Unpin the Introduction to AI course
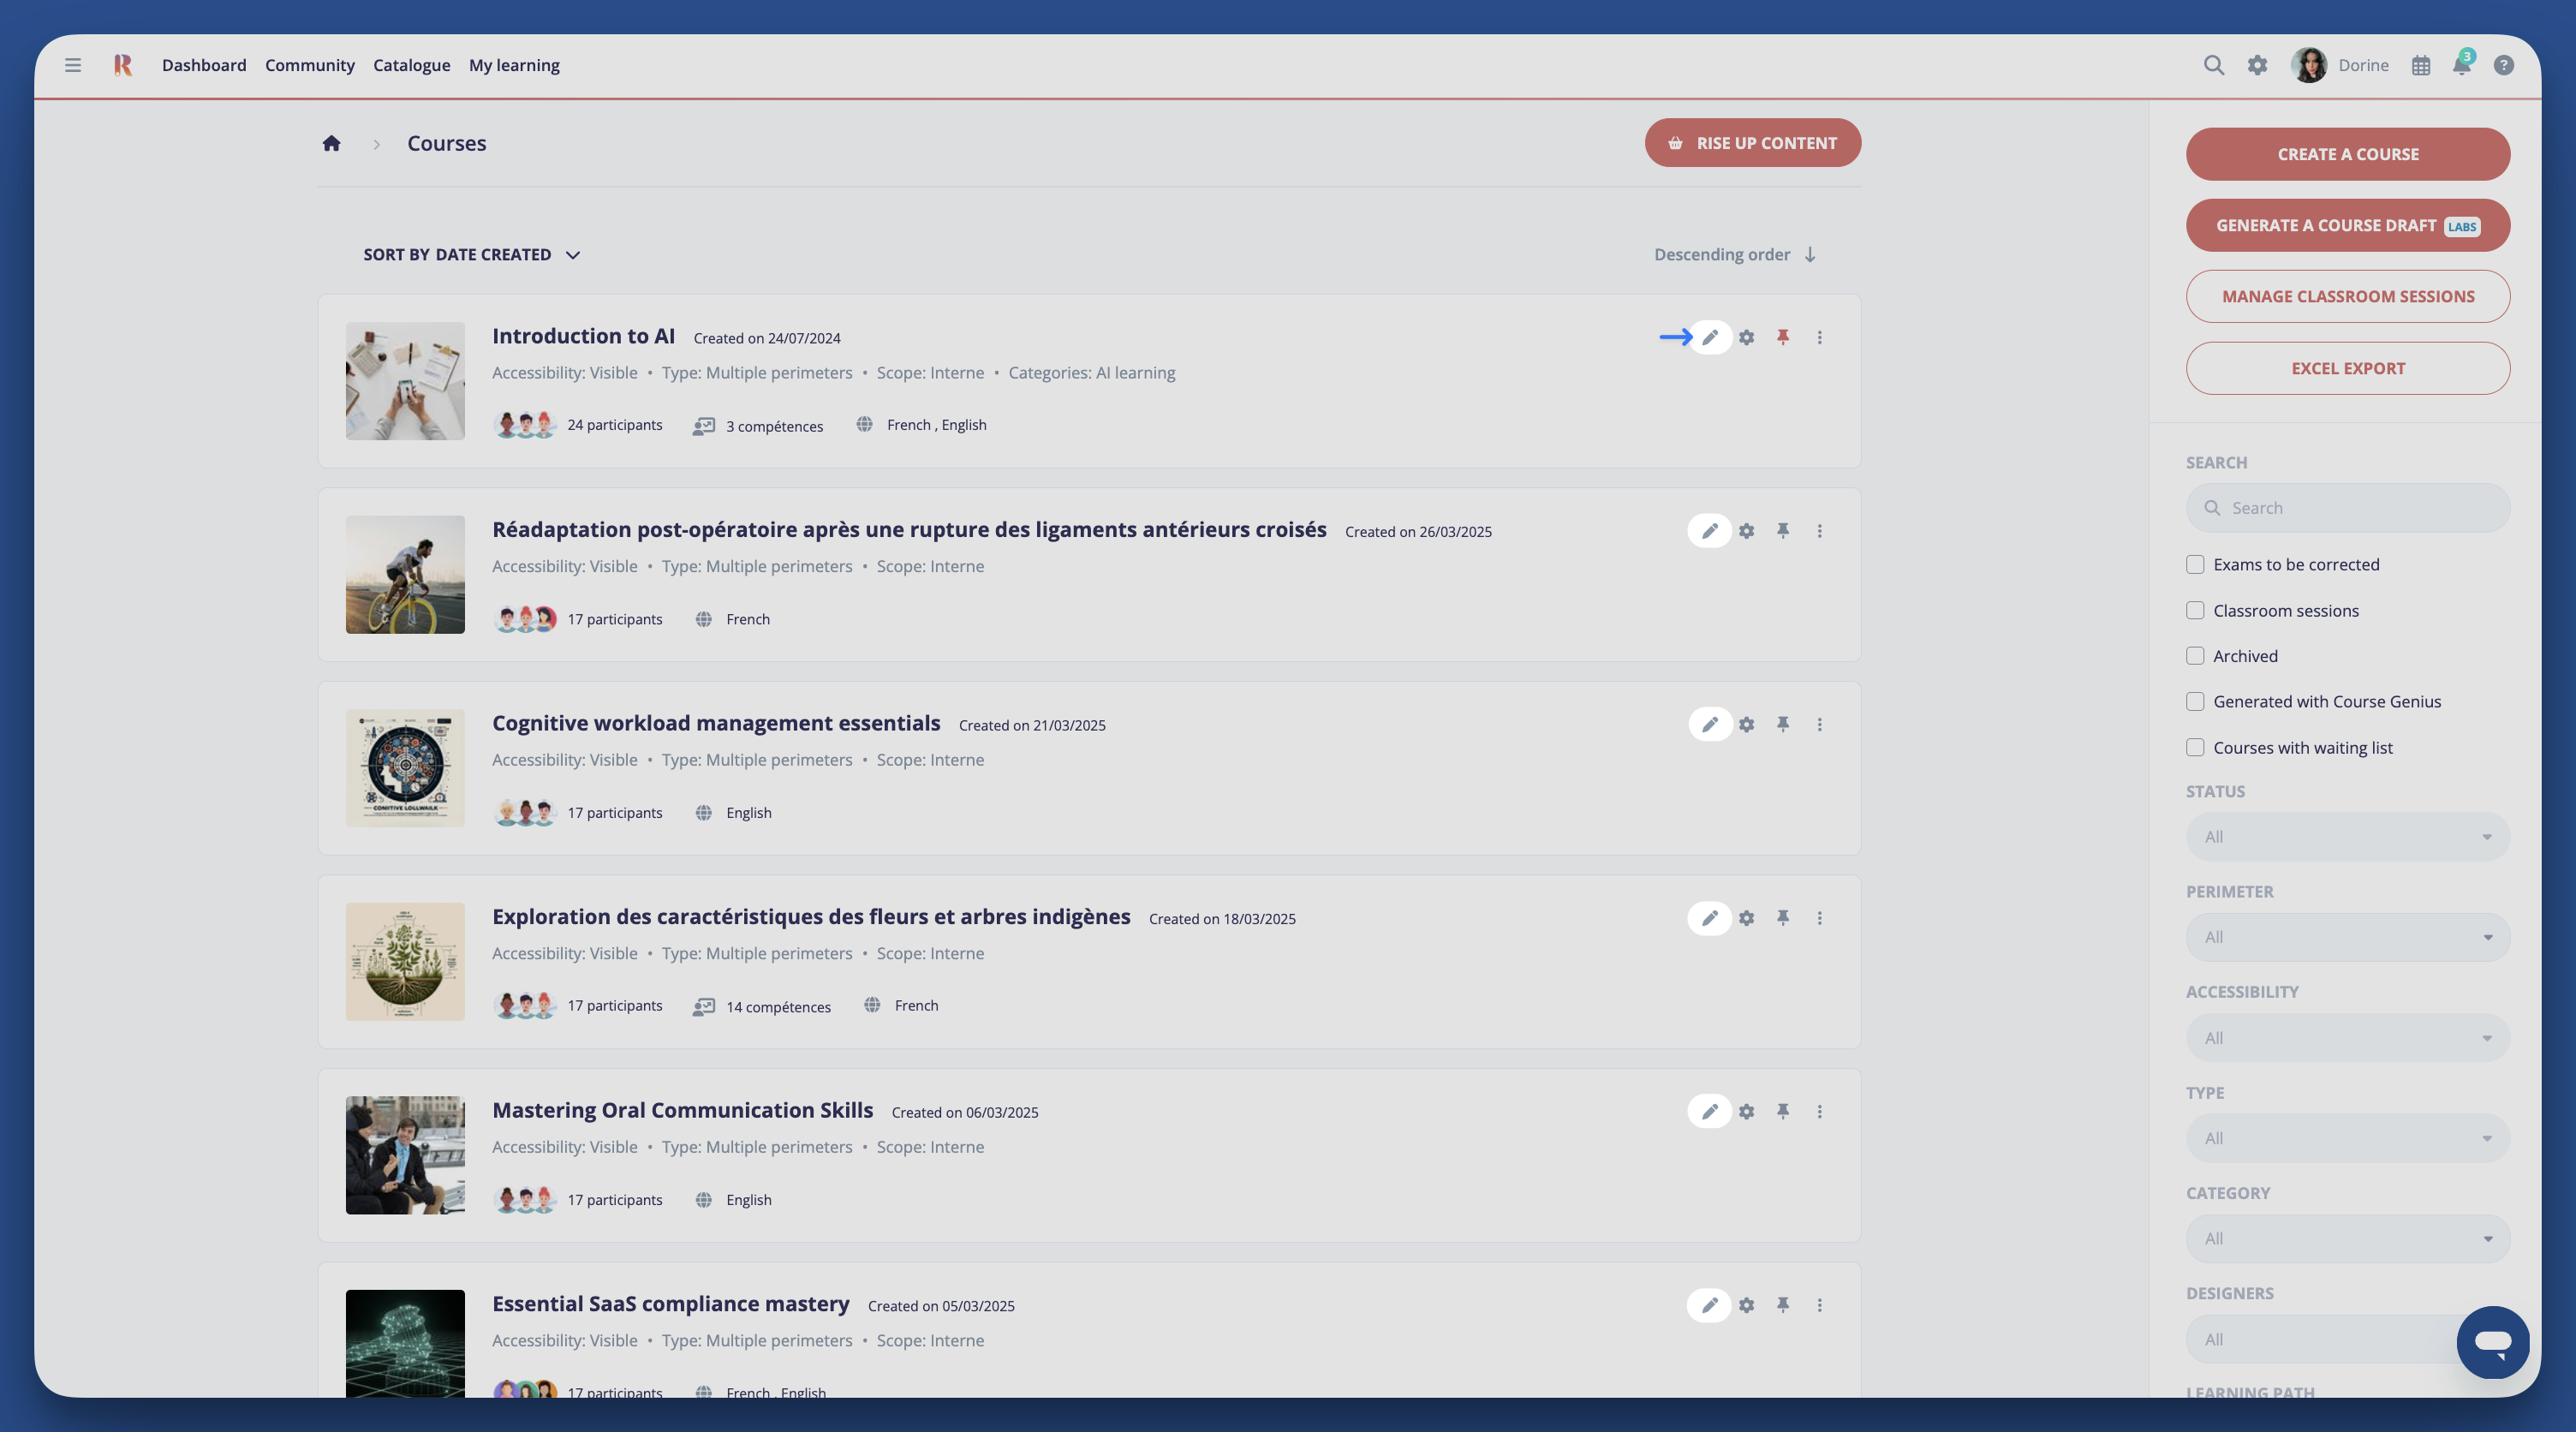2576x1432 pixels. click(x=1782, y=337)
